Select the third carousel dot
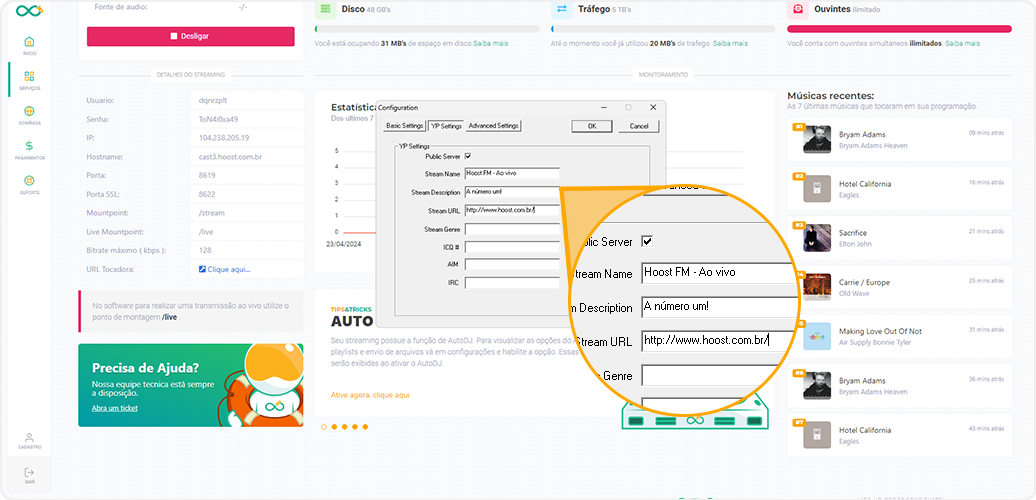Image resolution: width=1036 pixels, height=500 pixels. (345, 427)
